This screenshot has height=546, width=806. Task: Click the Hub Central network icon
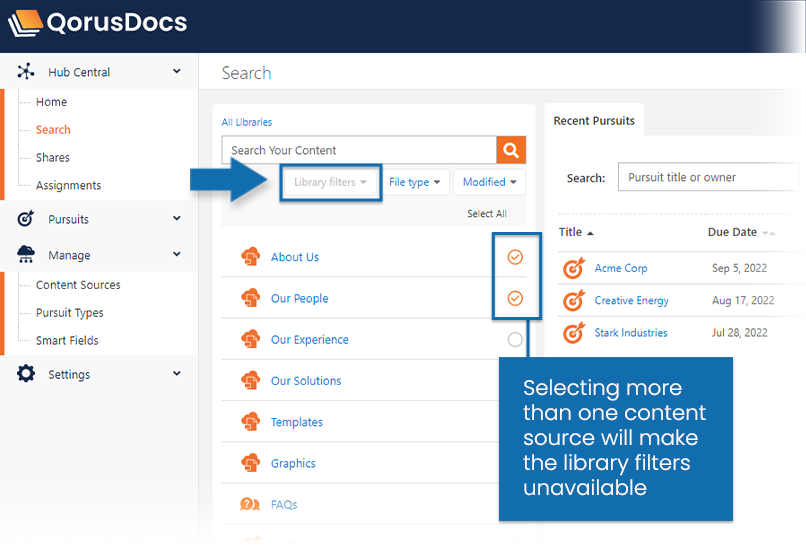tap(26, 71)
